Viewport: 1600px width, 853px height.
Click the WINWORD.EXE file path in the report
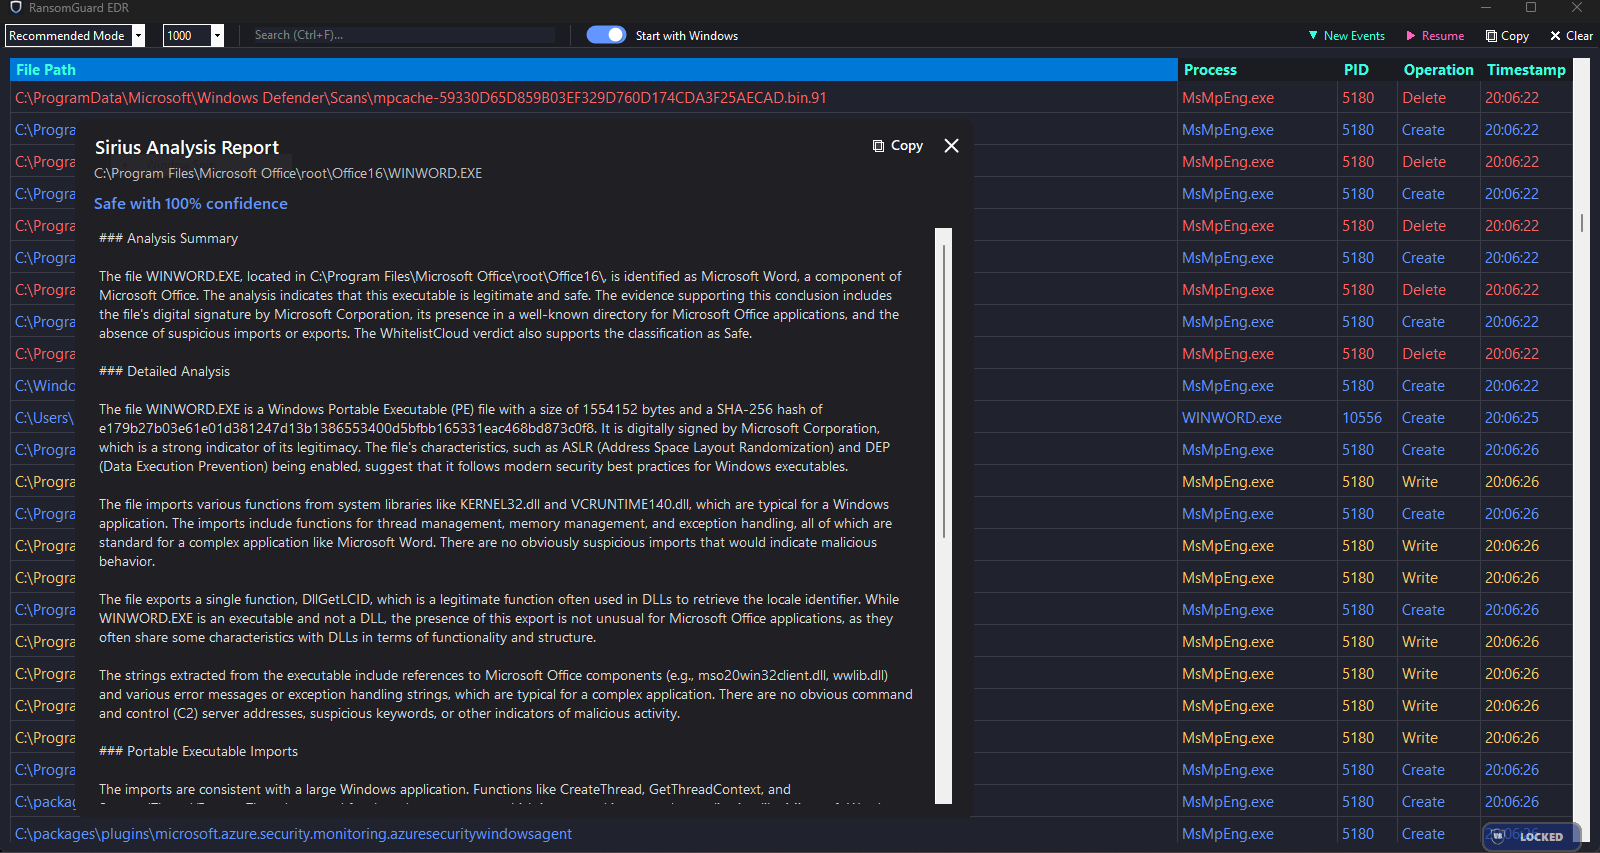[x=288, y=174]
